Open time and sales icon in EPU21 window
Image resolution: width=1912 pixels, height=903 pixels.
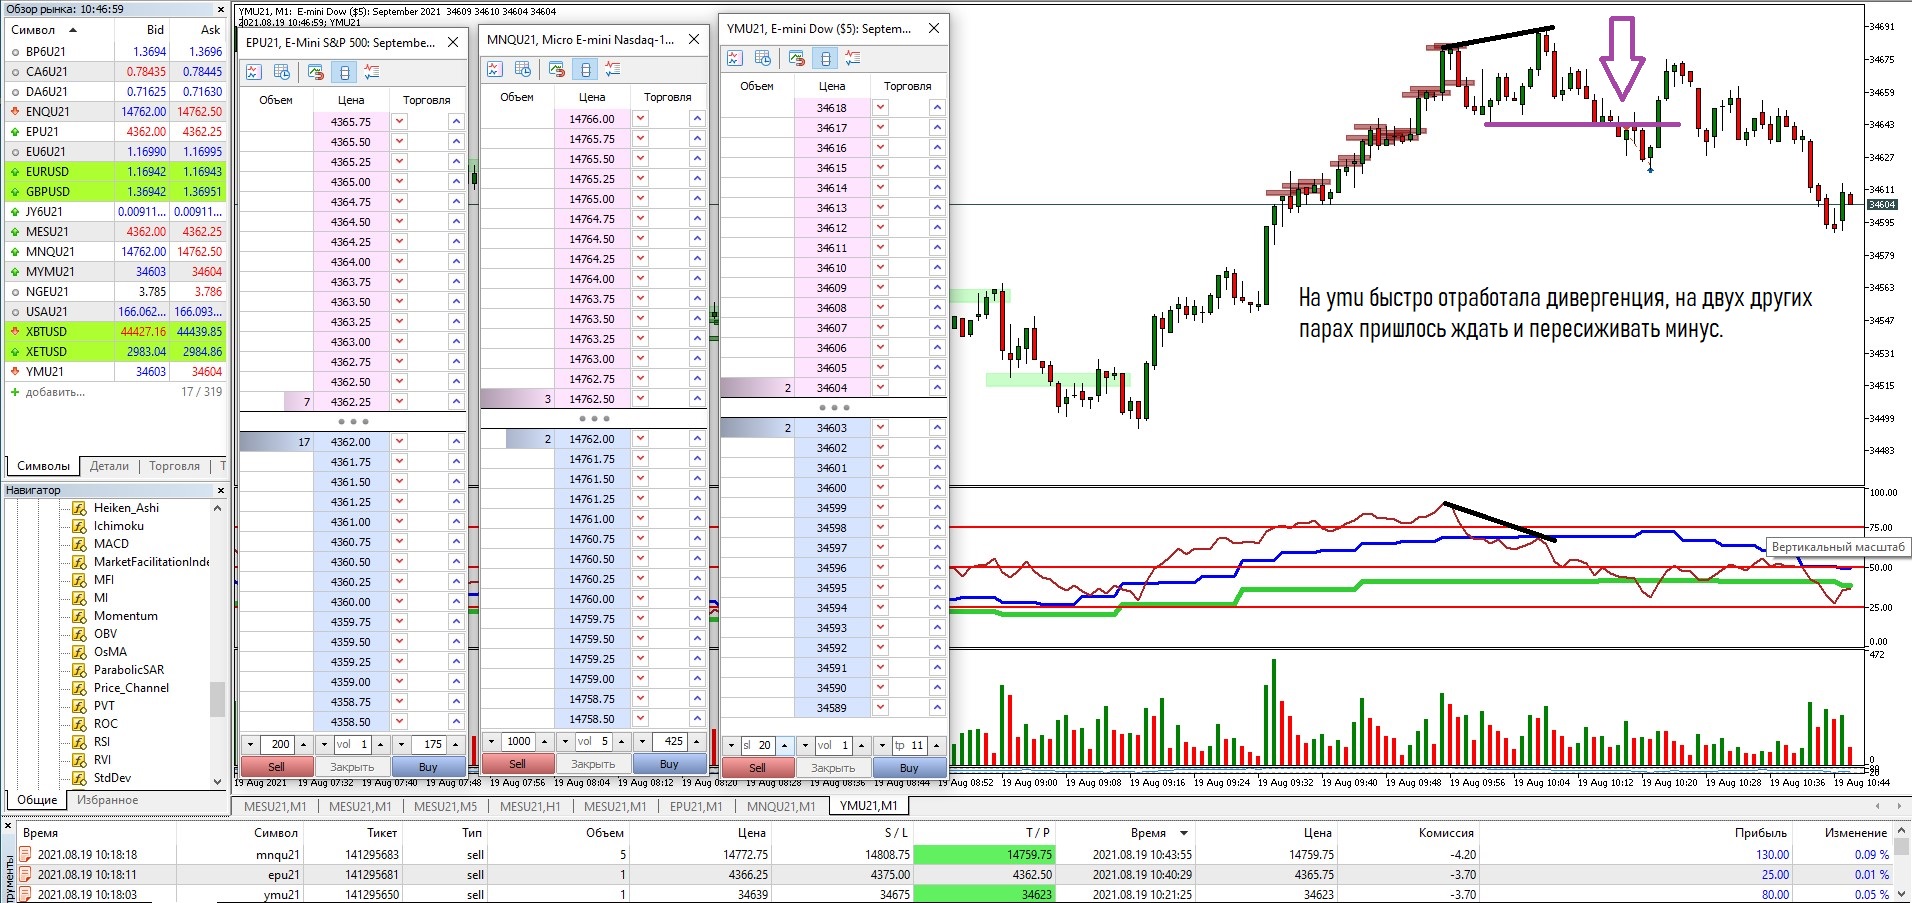[282, 72]
